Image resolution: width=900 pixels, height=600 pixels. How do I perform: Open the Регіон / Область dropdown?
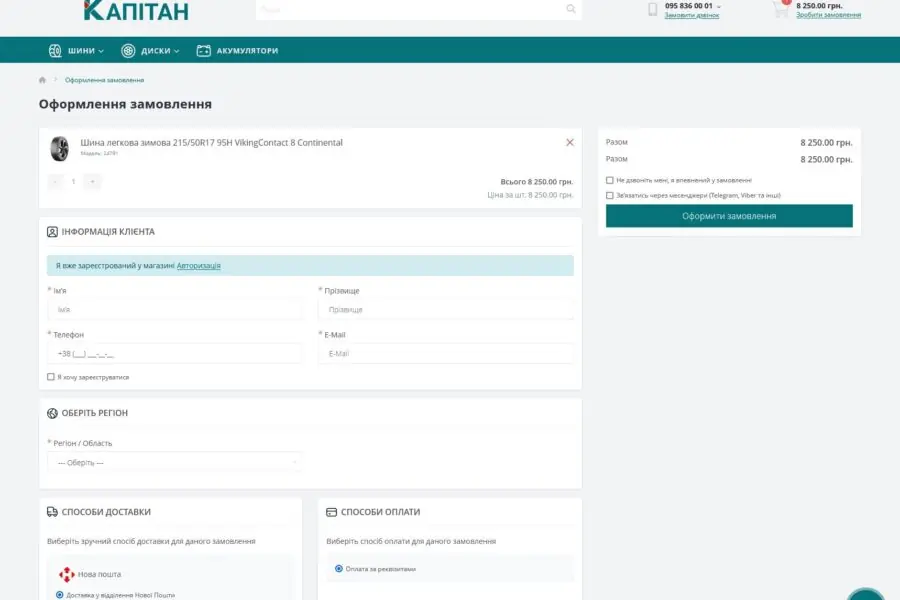175,462
